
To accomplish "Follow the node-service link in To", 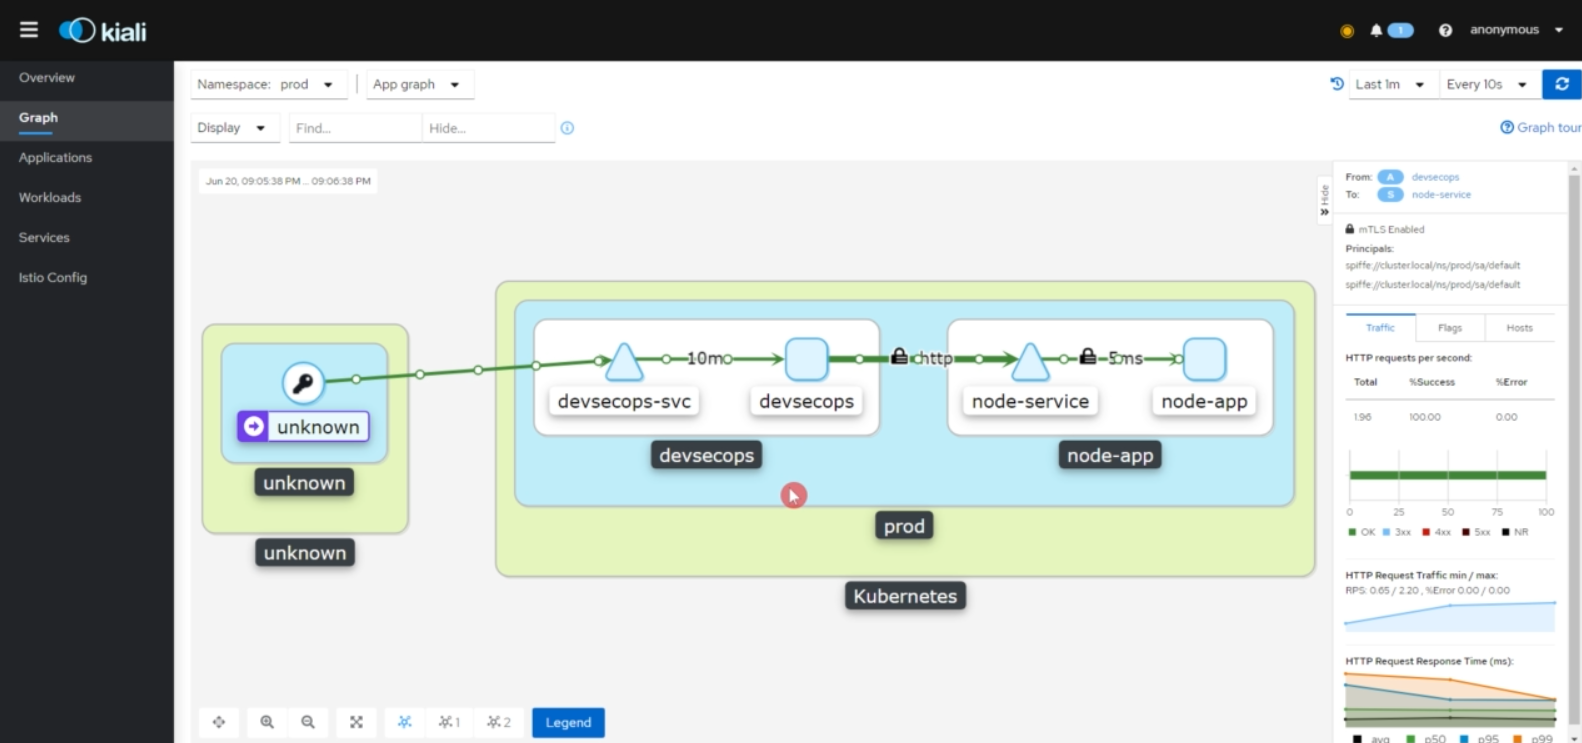I will coord(1441,195).
